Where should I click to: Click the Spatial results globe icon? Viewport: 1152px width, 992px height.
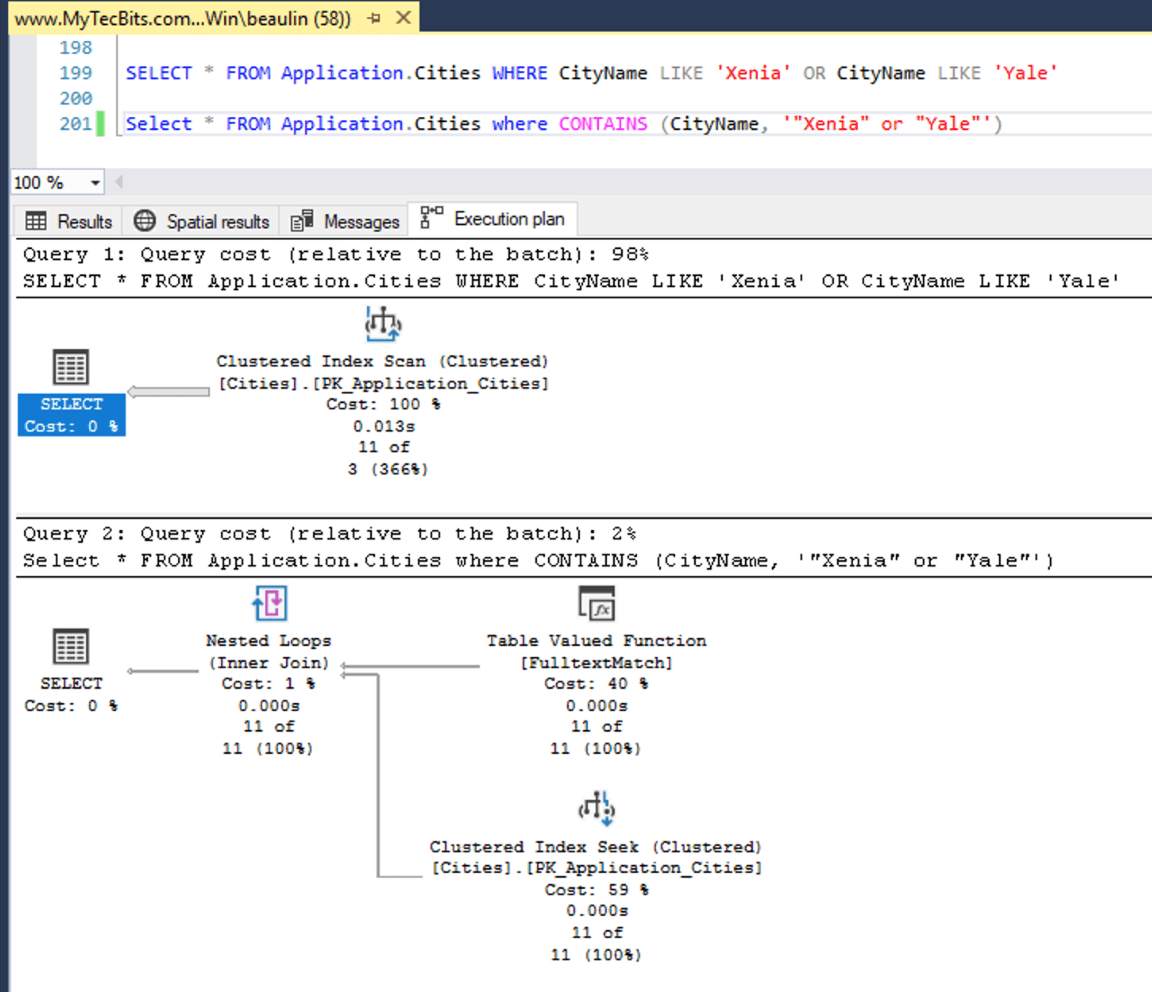[x=145, y=221]
